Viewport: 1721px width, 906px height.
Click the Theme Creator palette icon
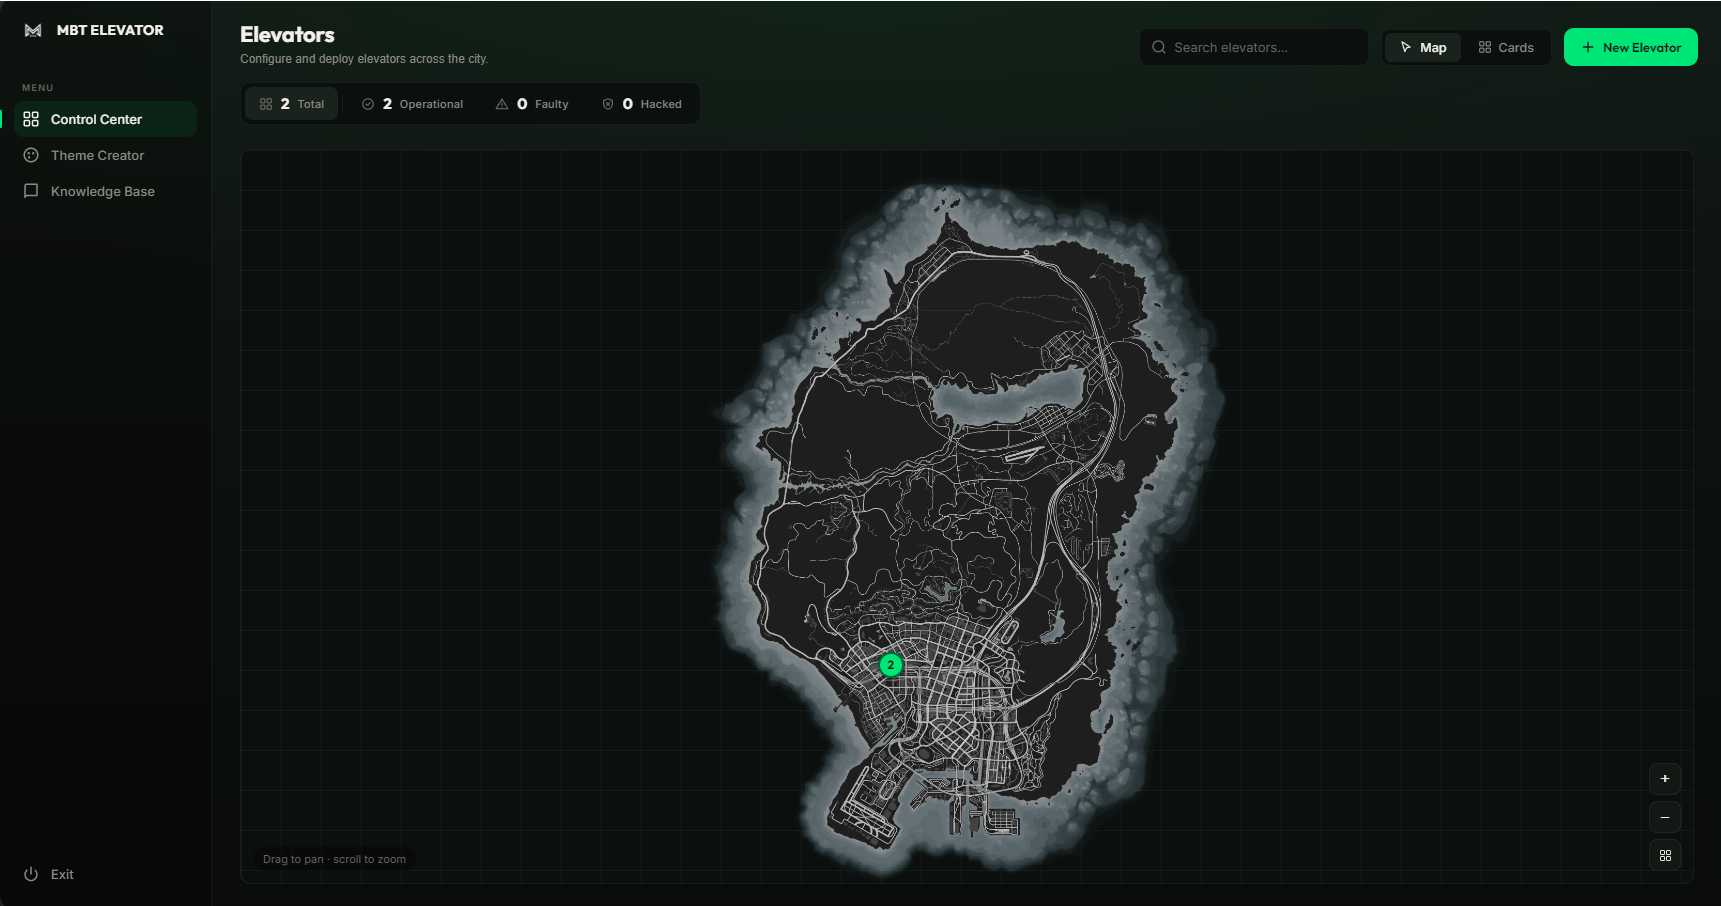pos(31,155)
